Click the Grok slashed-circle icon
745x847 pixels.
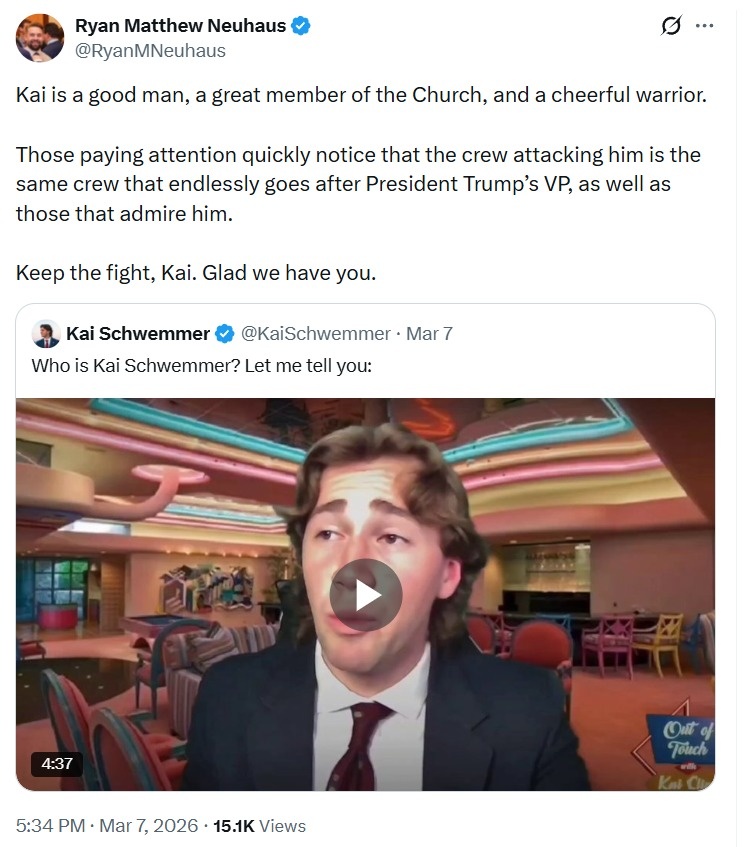(672, 26)
